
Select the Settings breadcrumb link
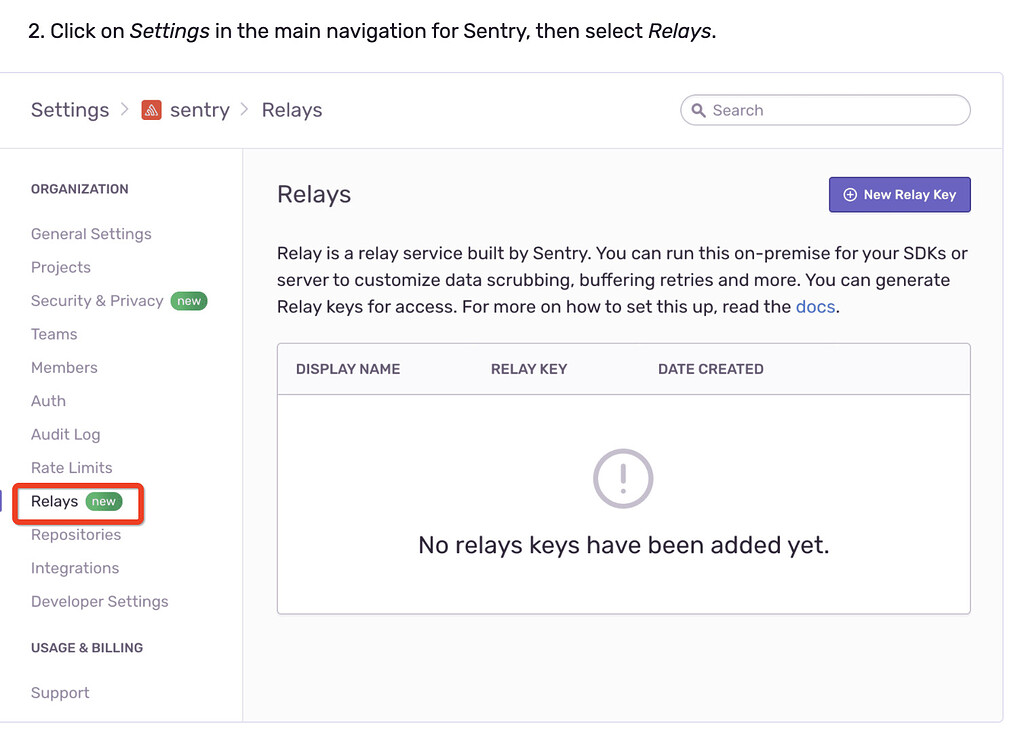pyautogui.click(x=69, y=110)
